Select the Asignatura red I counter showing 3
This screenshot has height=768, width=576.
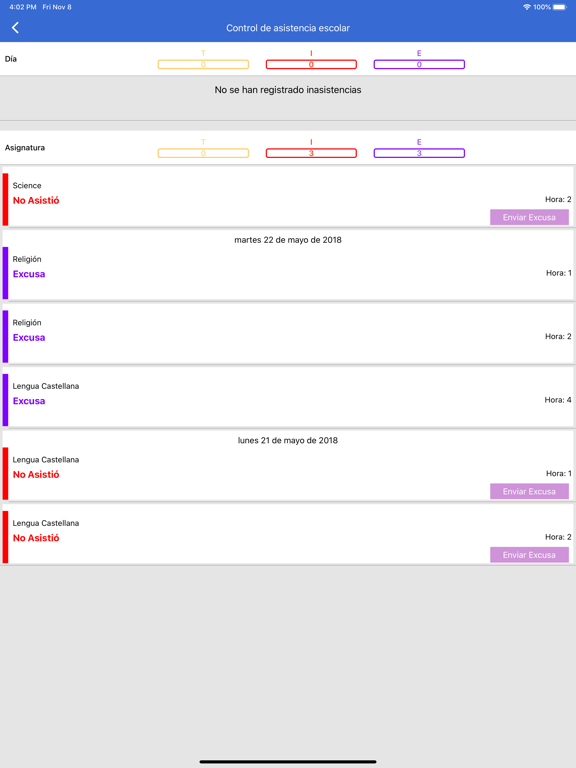pos(311,153)
